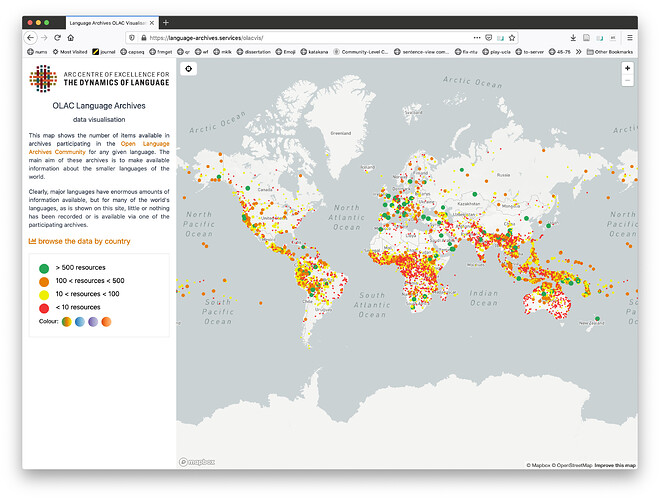Viewport: 661px width, 500px height.
Task: Click the '© OpenStreetMap' attribution link
Action: [x=572, y=465]
